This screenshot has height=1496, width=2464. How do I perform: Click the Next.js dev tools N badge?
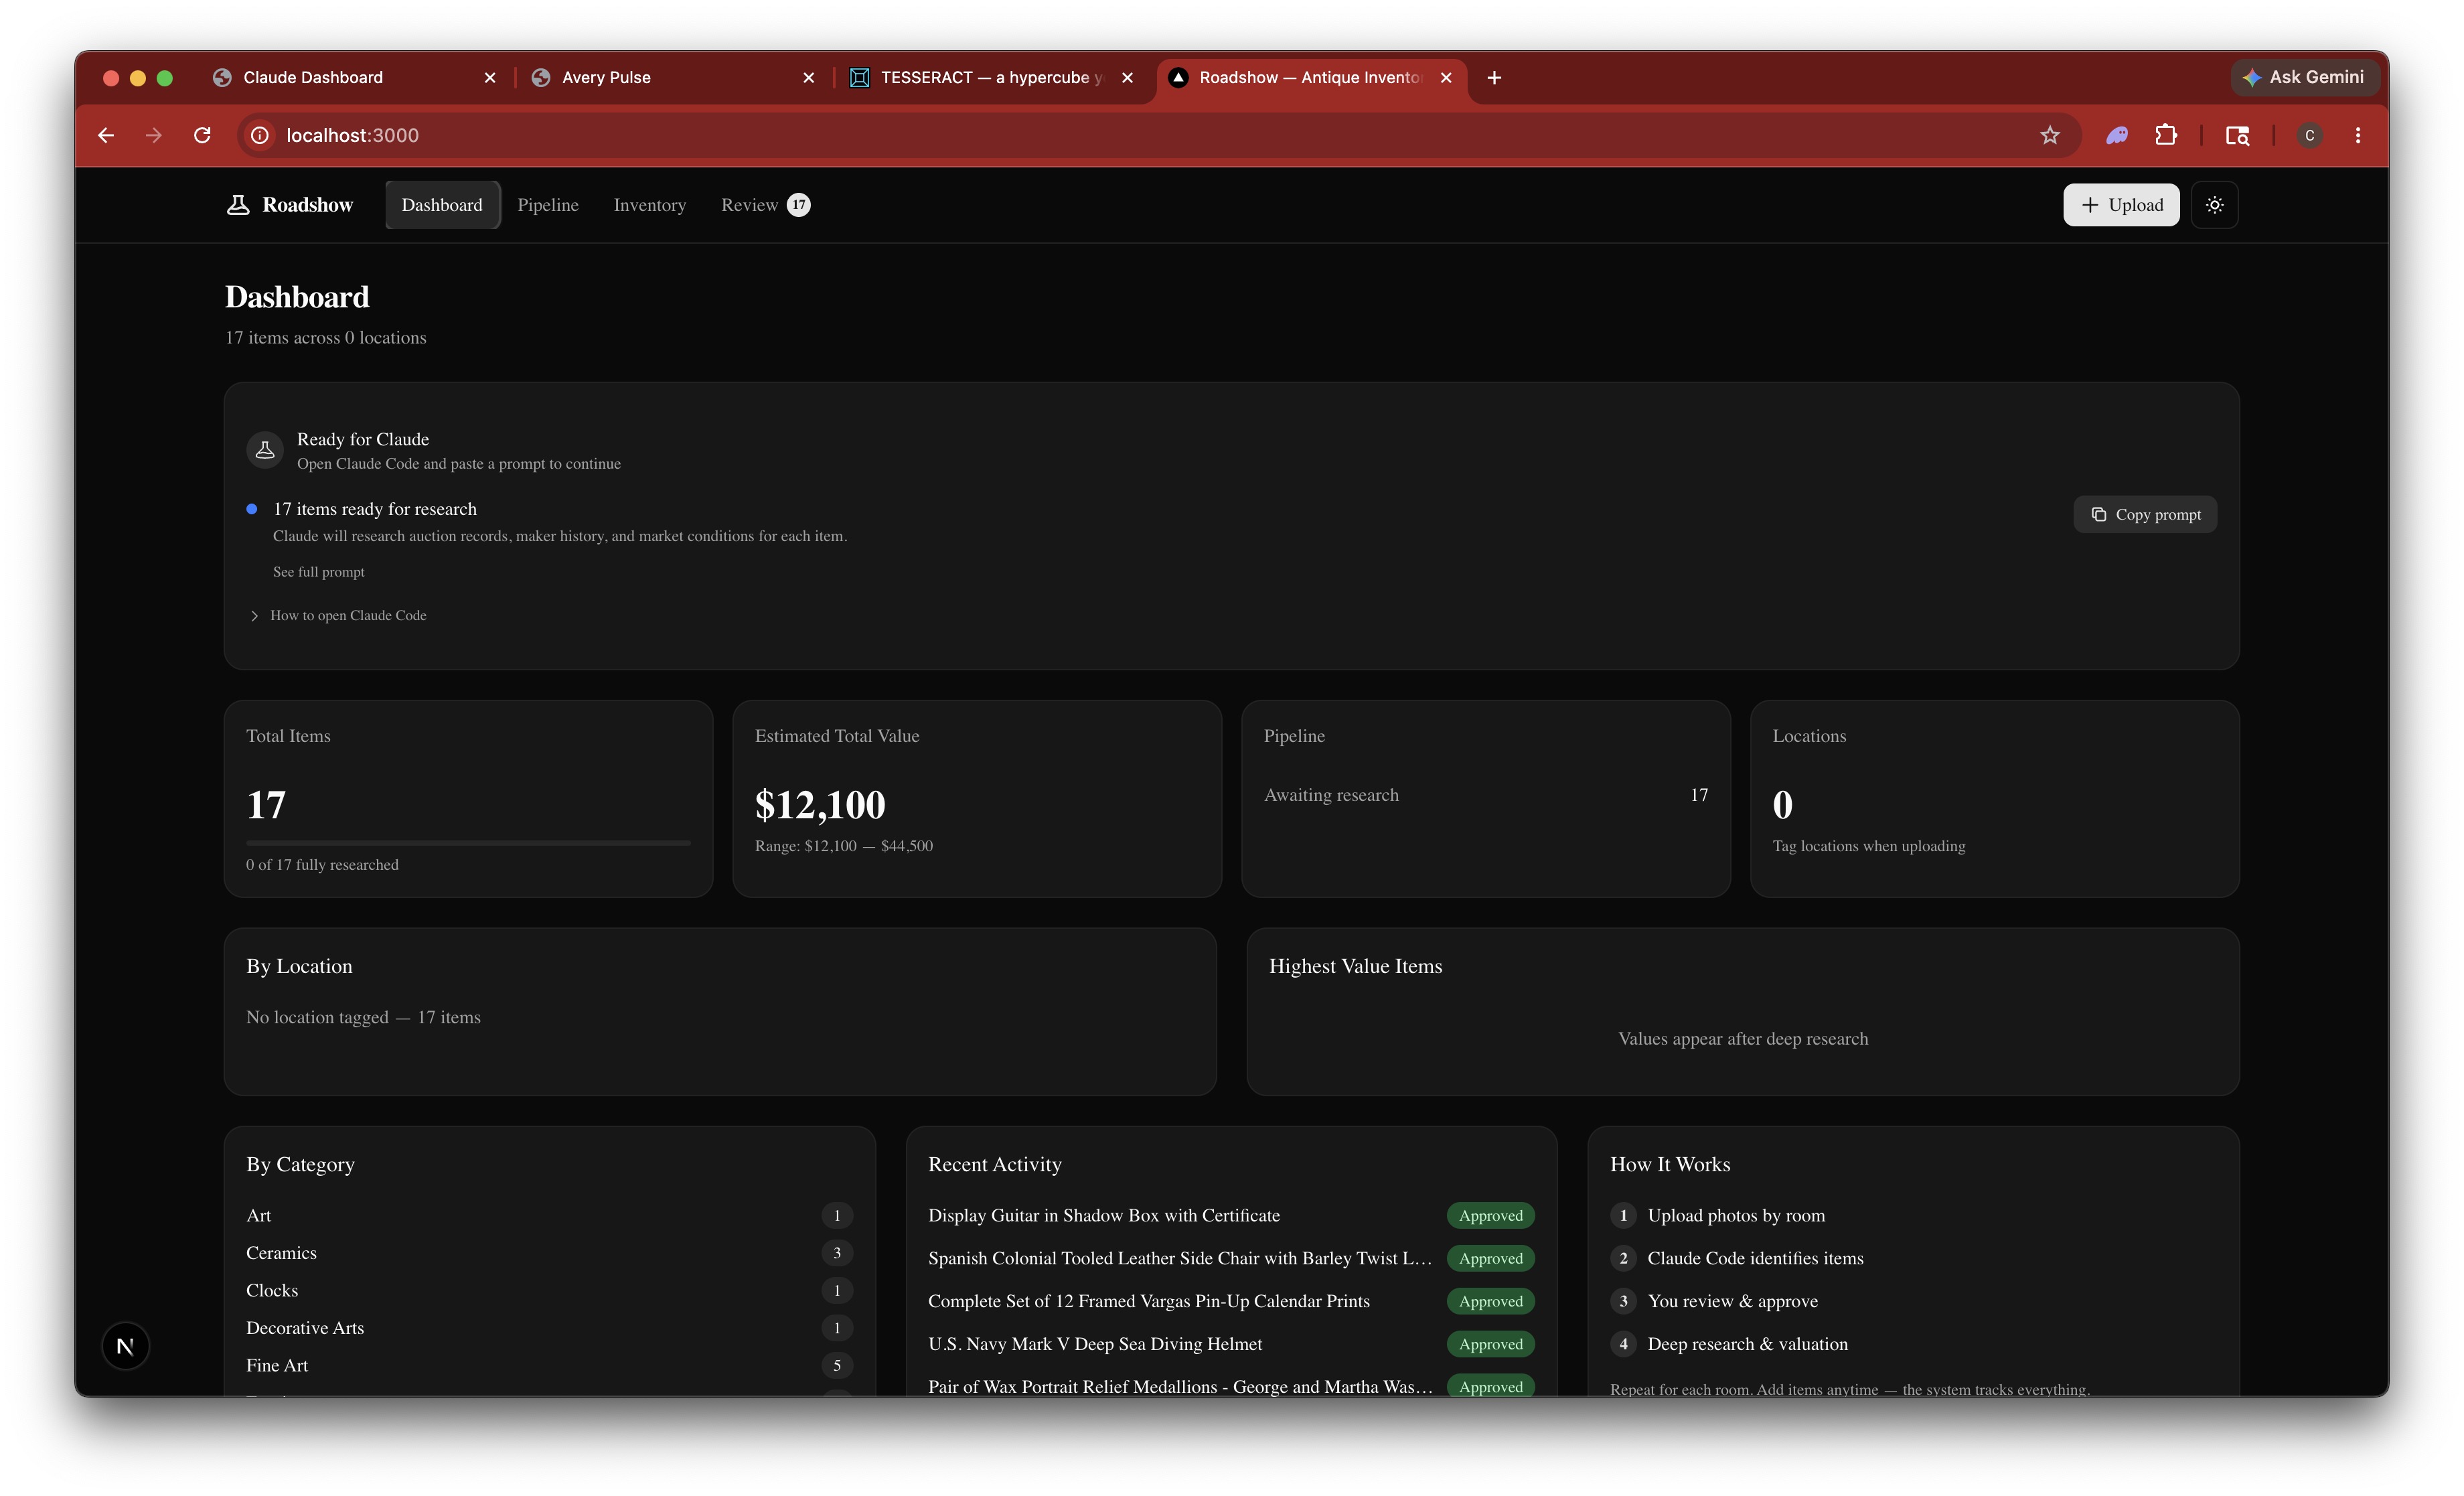click(x=125, y=1346)
